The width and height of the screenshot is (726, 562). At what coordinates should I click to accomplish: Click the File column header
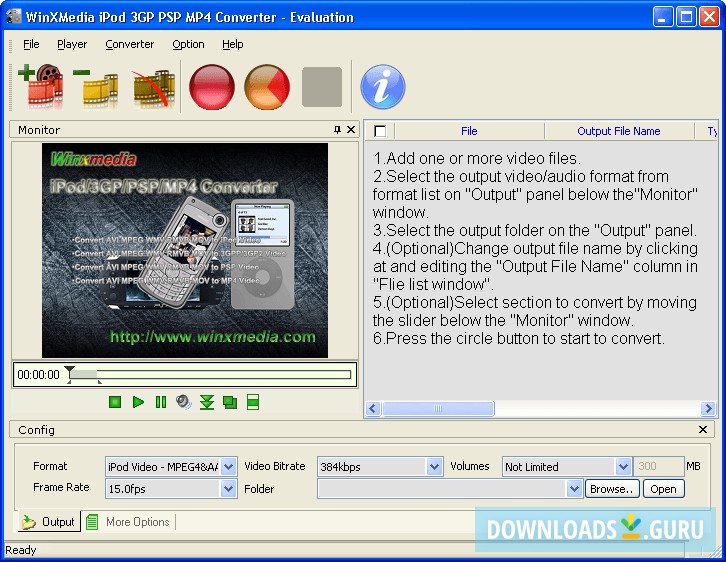click(469, 131)
